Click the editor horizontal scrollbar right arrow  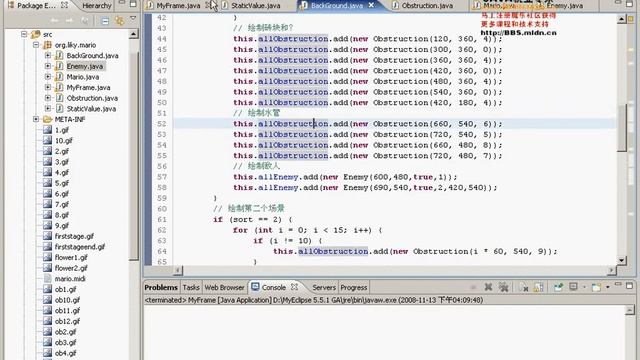611,270
